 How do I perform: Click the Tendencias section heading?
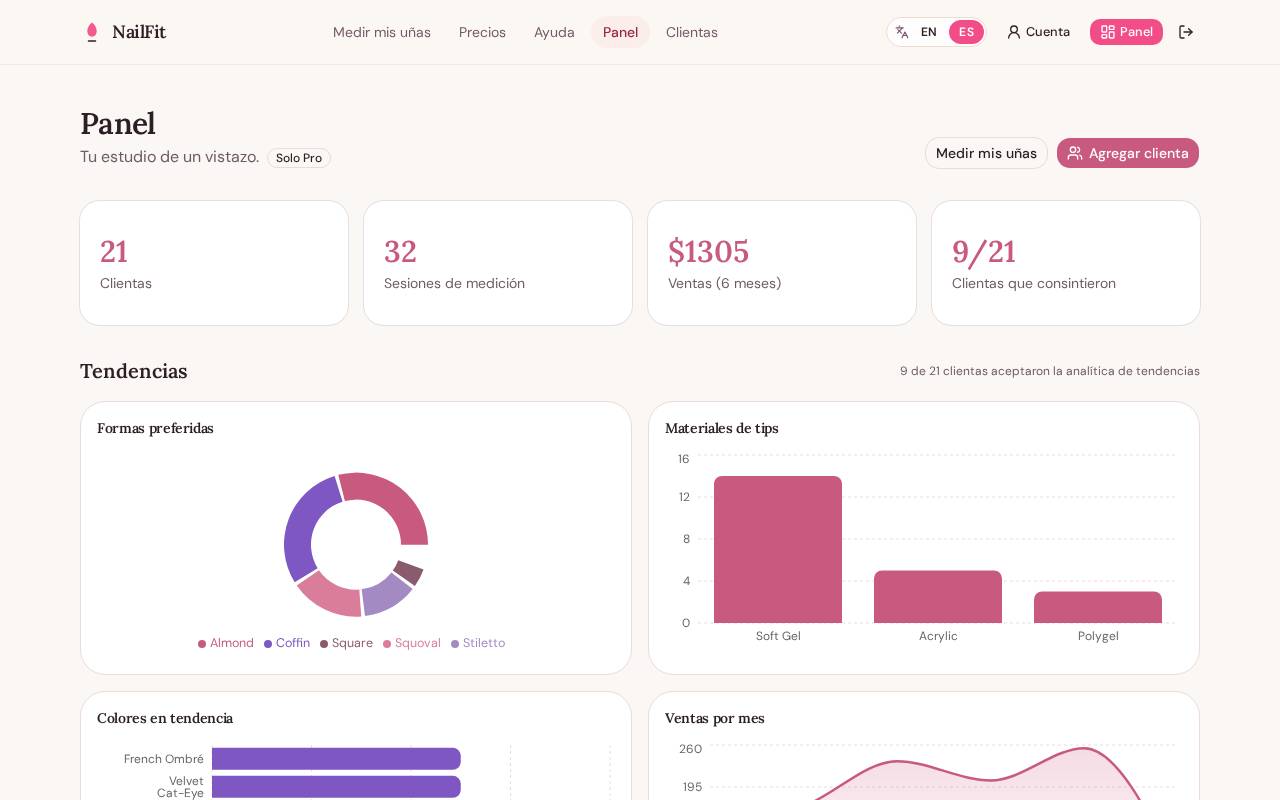[134, 371]
